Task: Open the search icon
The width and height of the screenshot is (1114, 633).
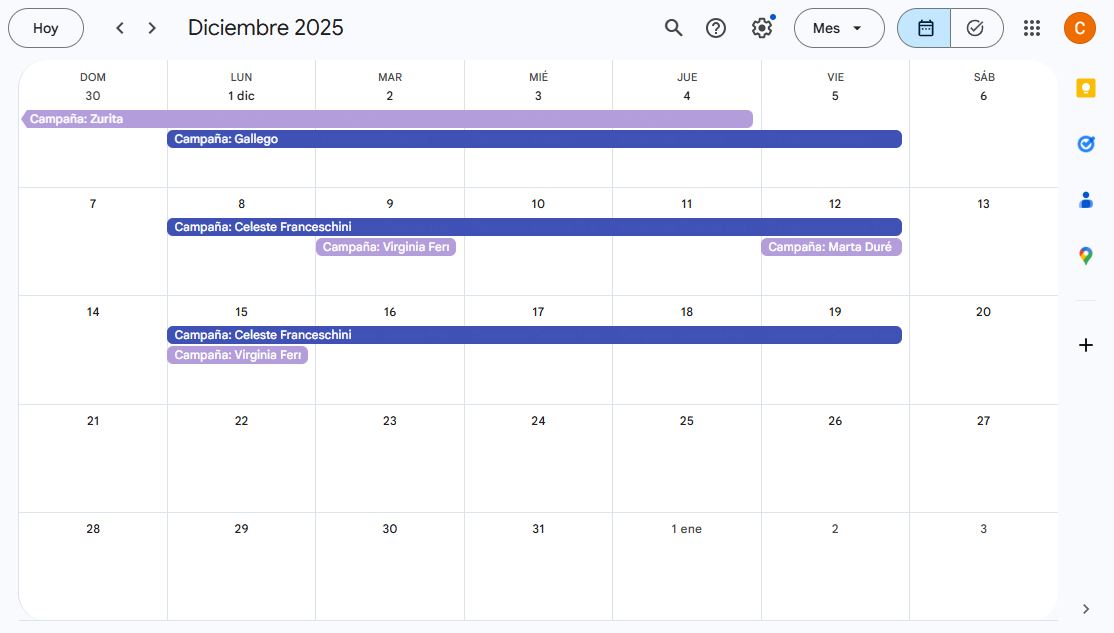Action: (673, 28)
